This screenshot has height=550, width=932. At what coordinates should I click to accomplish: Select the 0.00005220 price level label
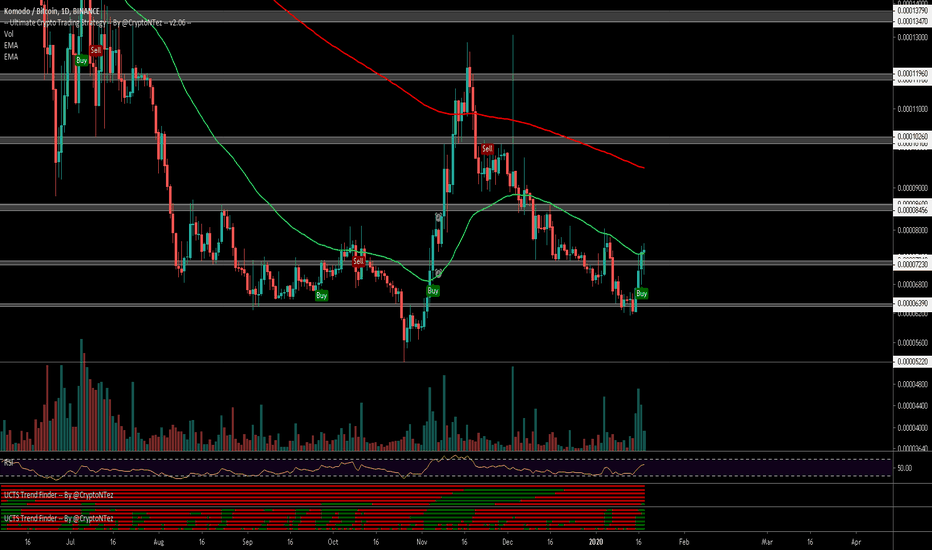[x=912, y=362]
